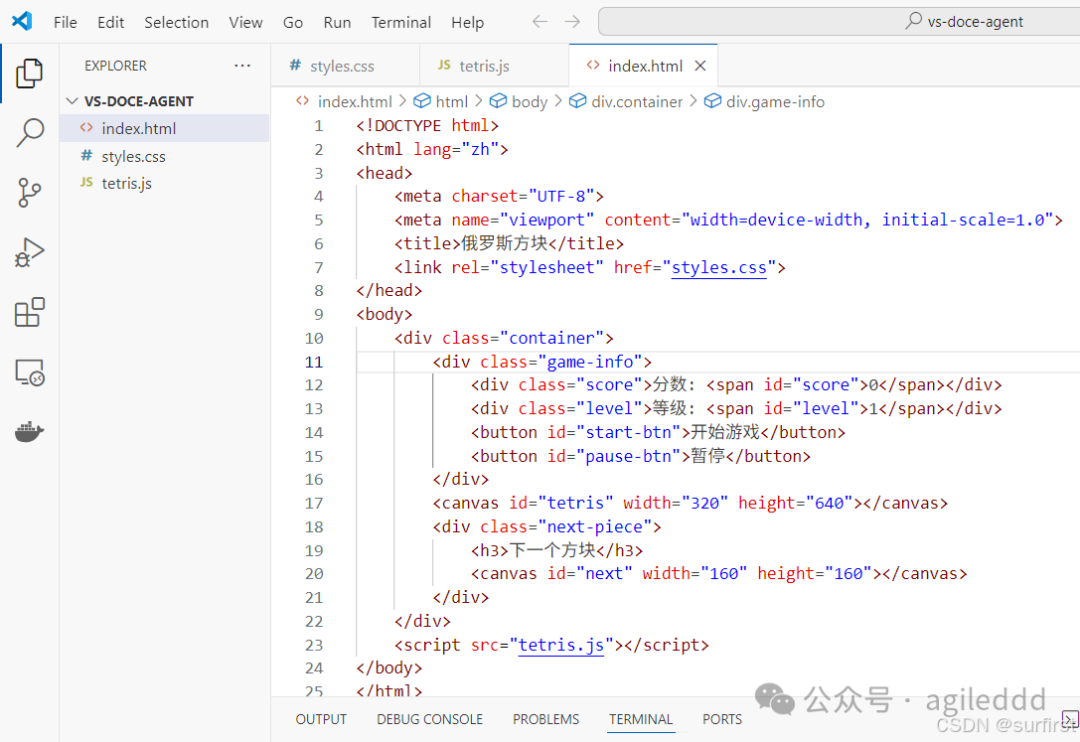Open the Explorer view in activity bar
Viewport: 1080px width, 742px height.
pos(29,73)
